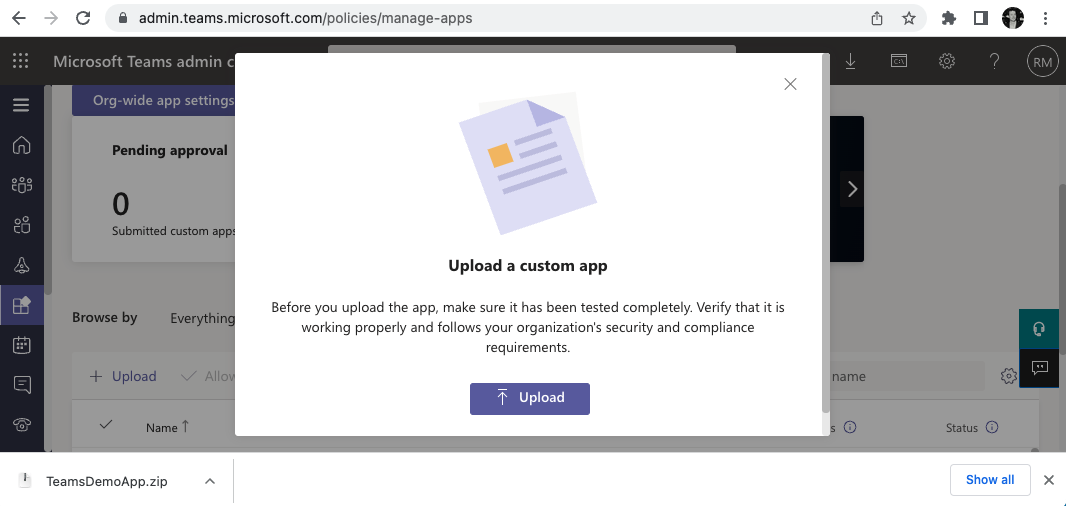This screenshot has width=1066, height=506.
Task: Click the download icon in header
Action: 850,61
